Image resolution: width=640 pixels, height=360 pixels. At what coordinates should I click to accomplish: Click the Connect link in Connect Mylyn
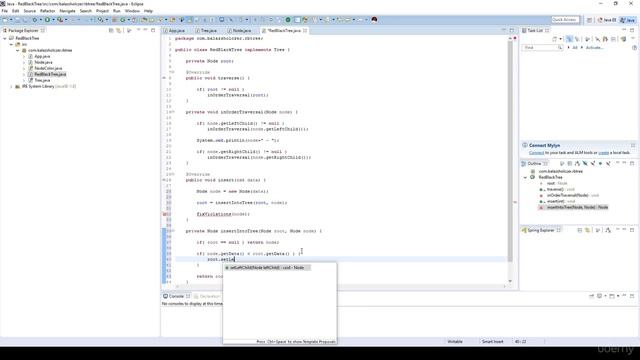[x=536, y=153]
